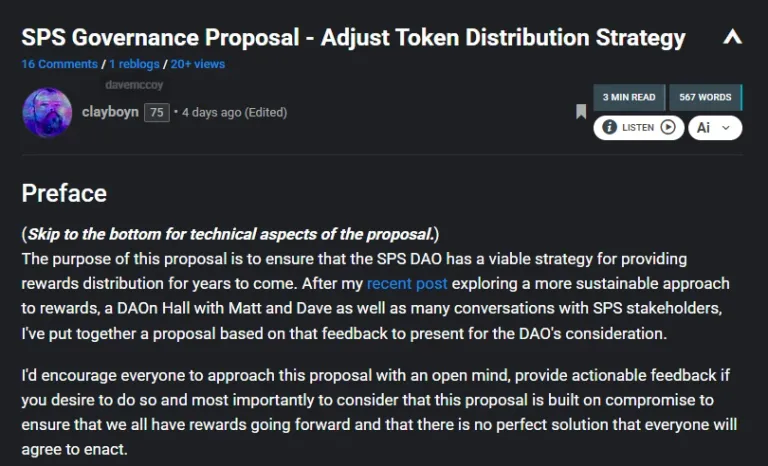This screenshot has width=768, height=466.
Task: Click the Preface heading
Action: pyautogui.click(x=64, y=193)
